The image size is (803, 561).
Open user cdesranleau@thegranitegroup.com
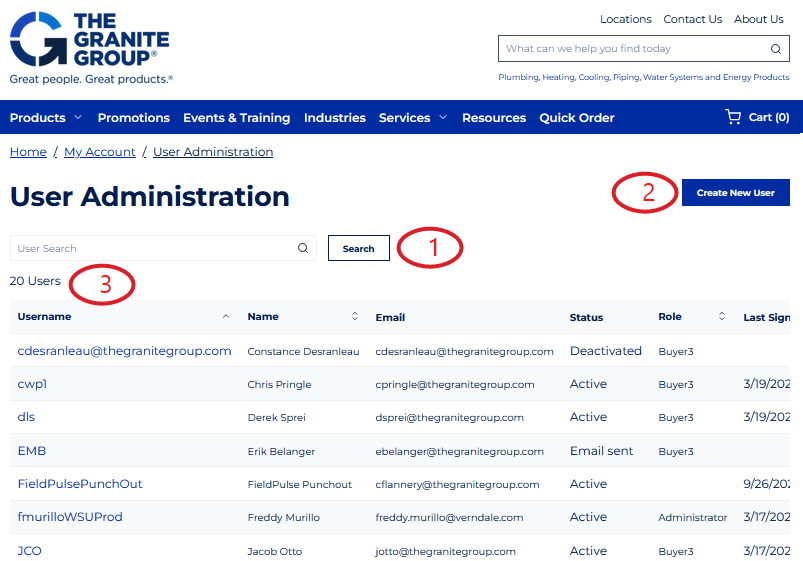coord(124,351)
